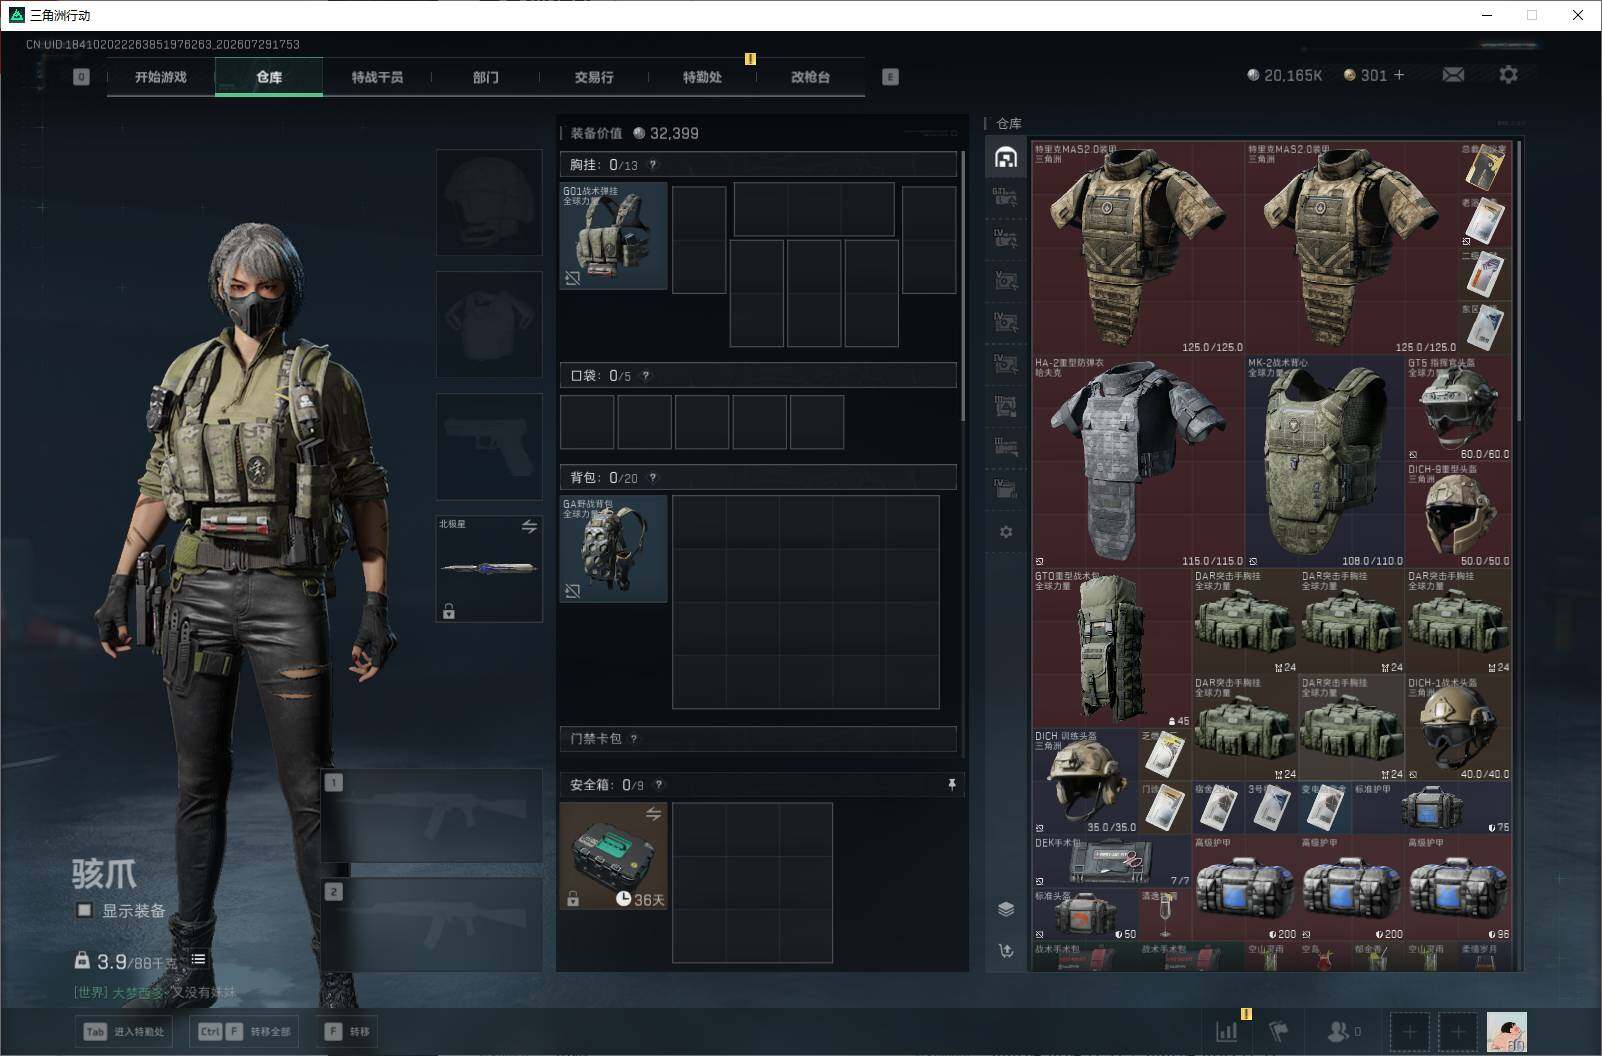Open the settings gear in top bar
This screenshot has width=1602, height=1056.
point(1508,75)
